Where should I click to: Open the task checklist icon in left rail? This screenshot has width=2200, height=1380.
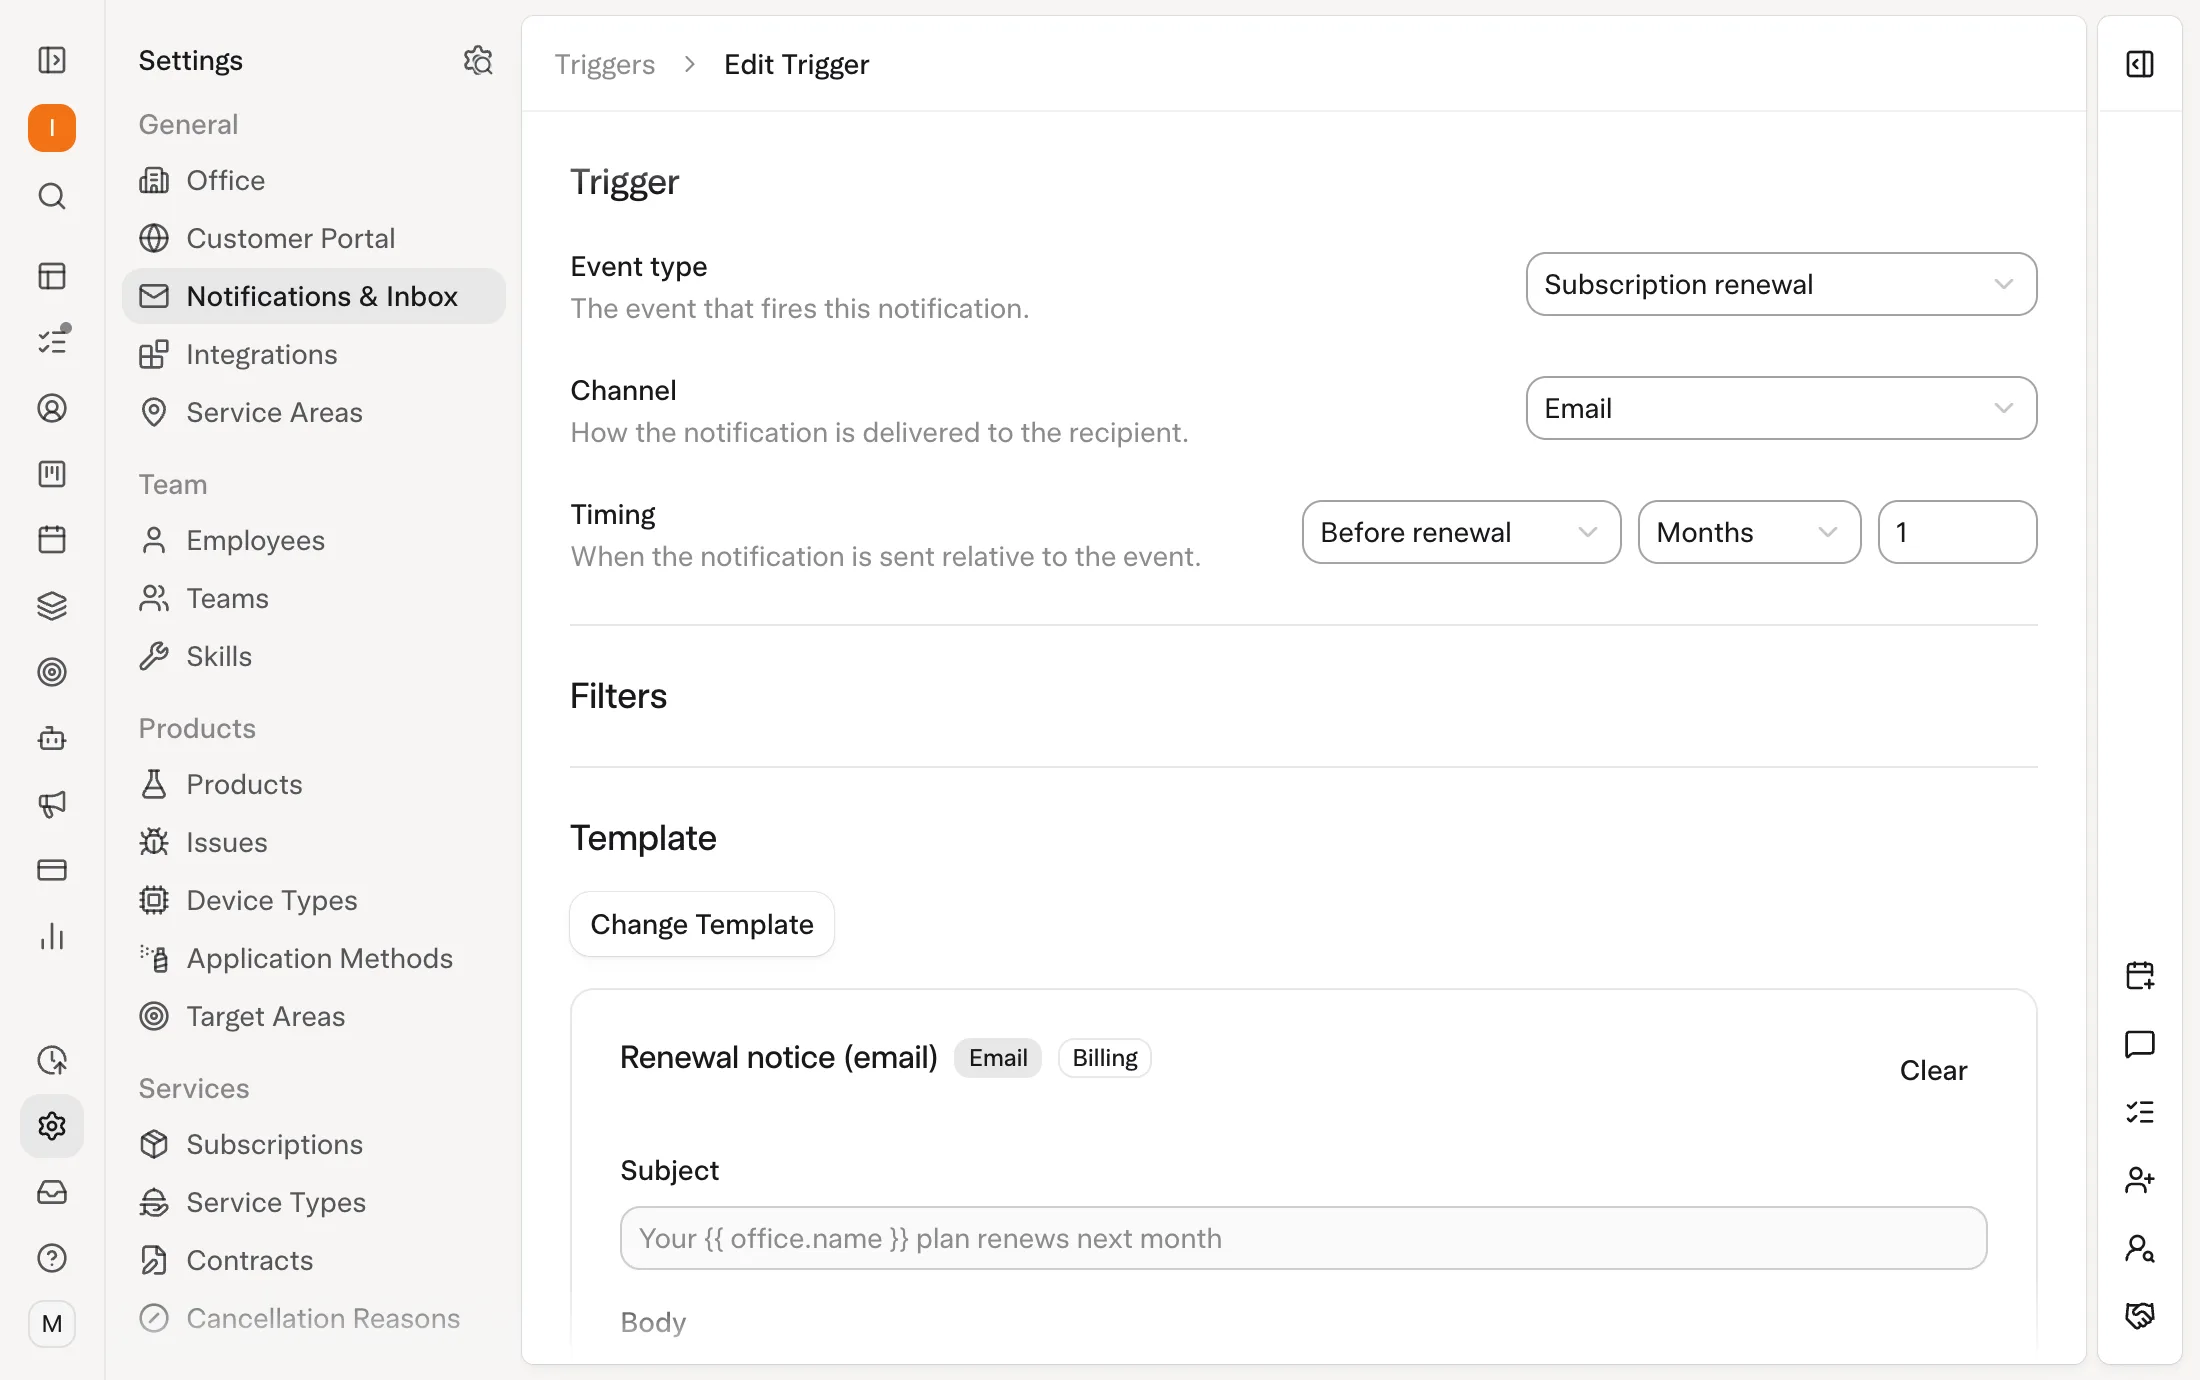tap(52, 342)
